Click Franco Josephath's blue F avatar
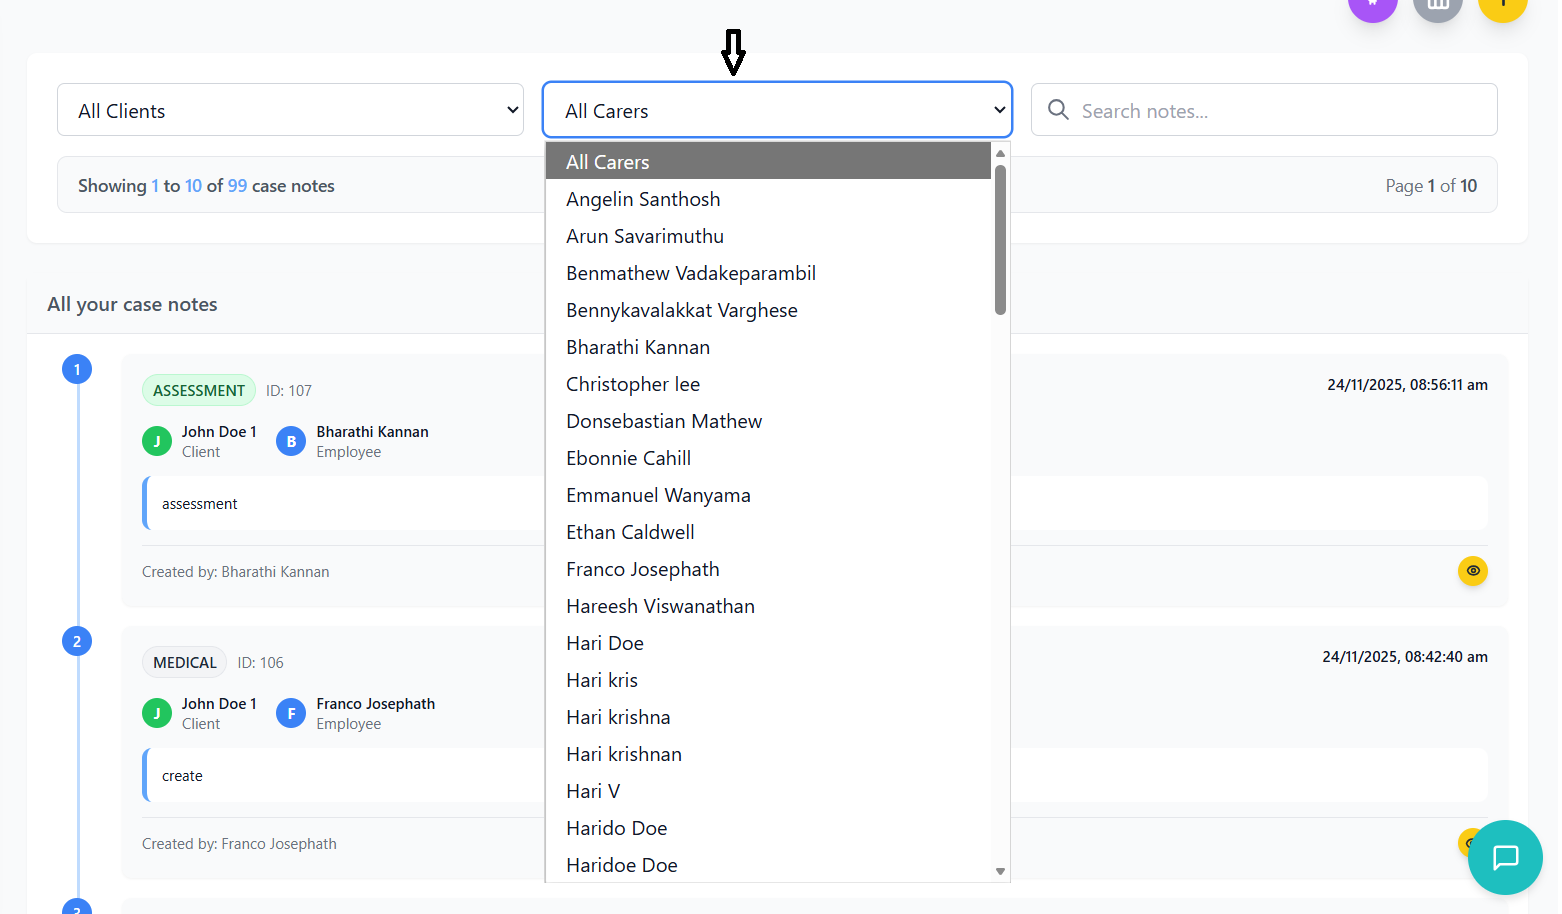Image resolution: width=1562 pixels, height=914 pixels. [x=291, y=713]
